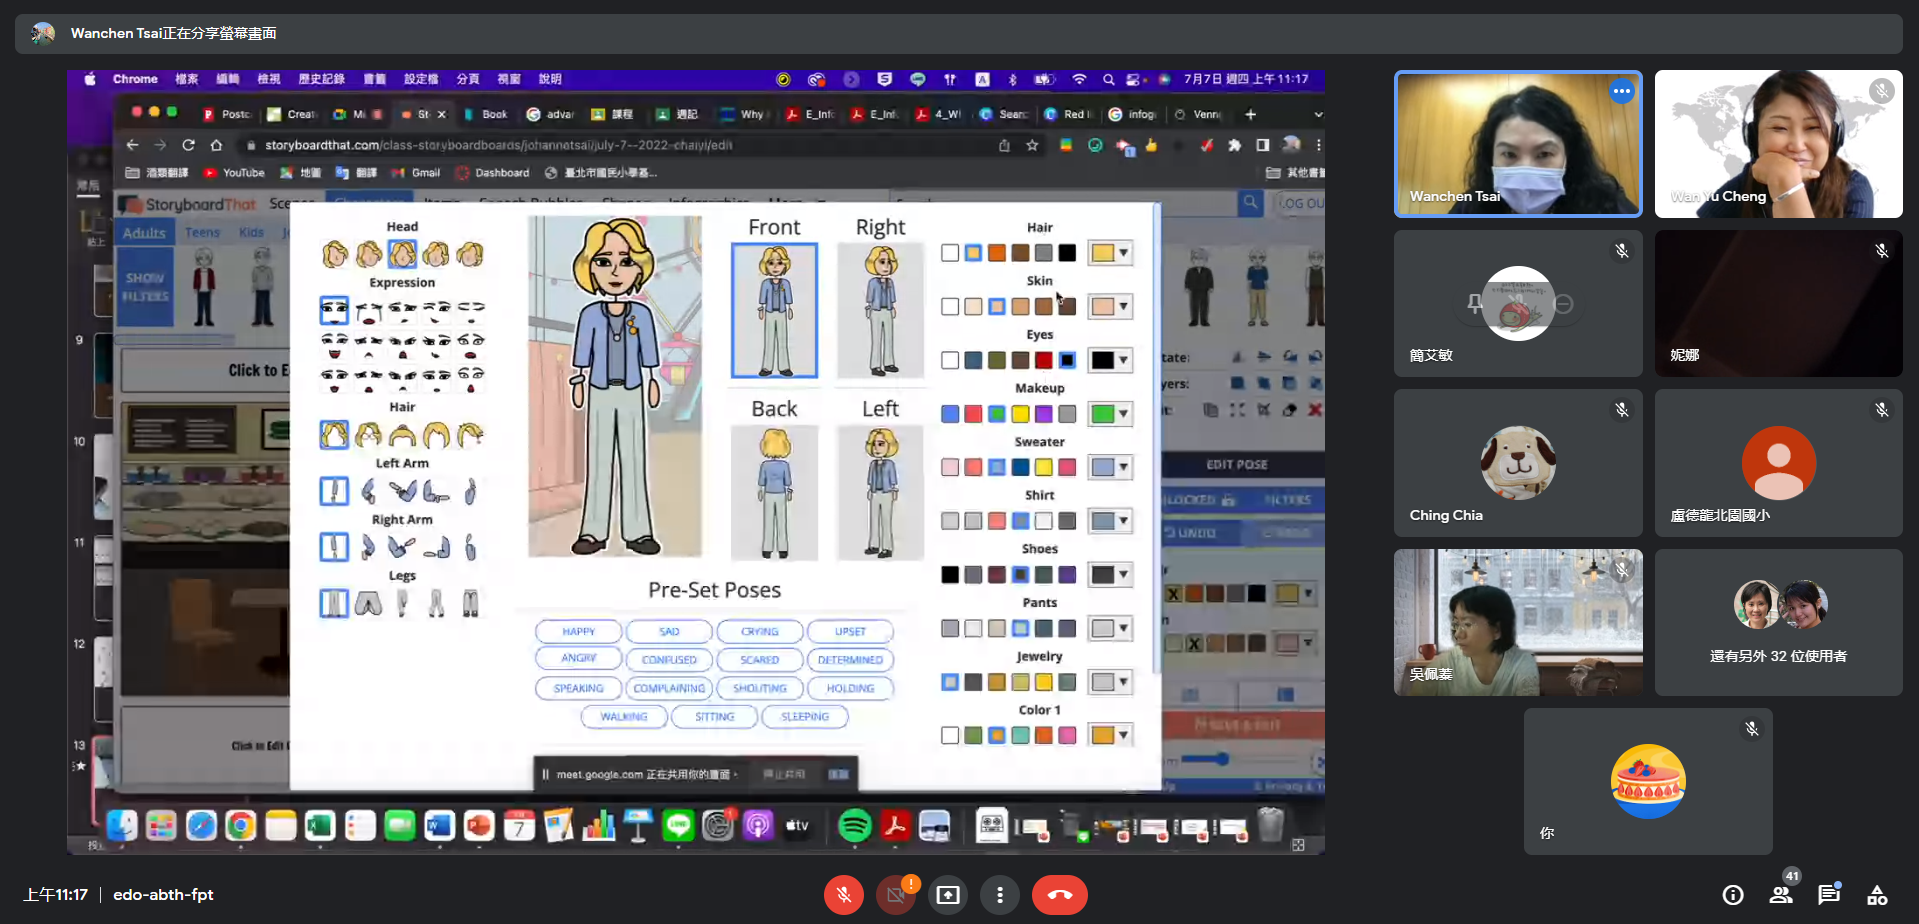Open Spotify from the Mac dock
Viewport: 1919px width, 924px height.
pos(854,825)
